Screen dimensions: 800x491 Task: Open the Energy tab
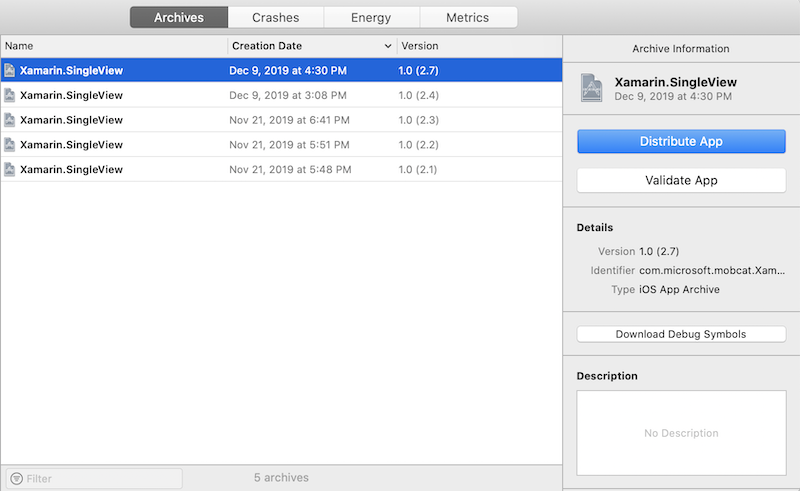(x=371, y=17)
